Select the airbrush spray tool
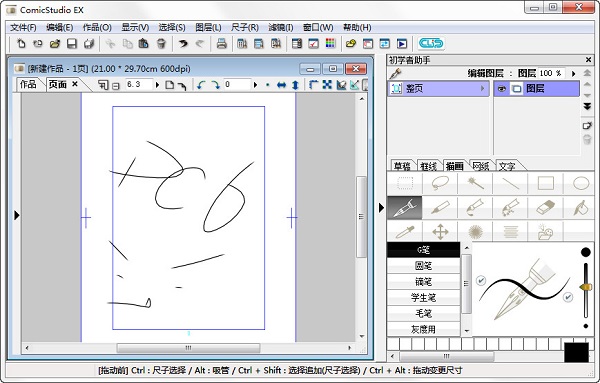 pyautogui.click(x=510, y=208)
